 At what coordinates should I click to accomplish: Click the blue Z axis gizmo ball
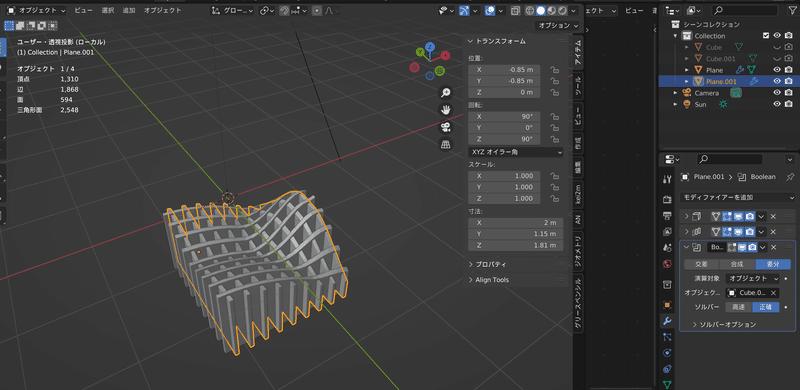tap(430, 46)
